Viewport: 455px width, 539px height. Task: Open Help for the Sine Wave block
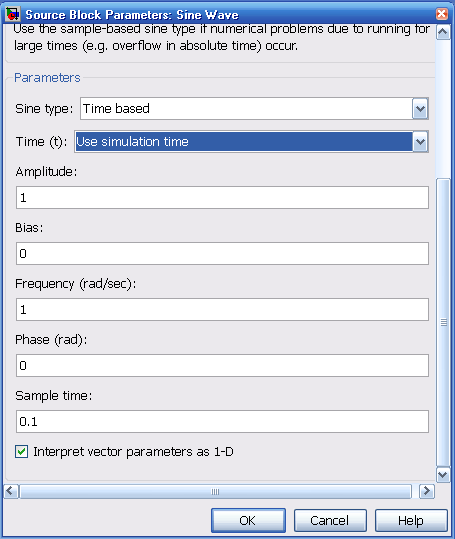pos(411,520)
